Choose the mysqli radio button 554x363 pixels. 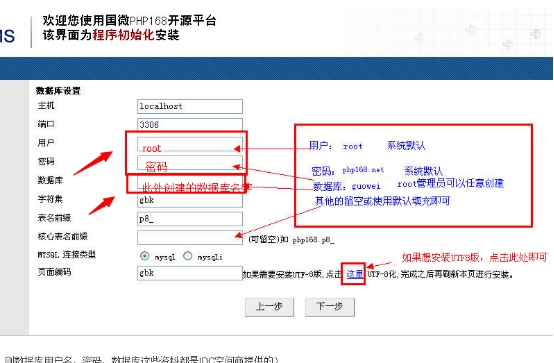click(188, 256)
